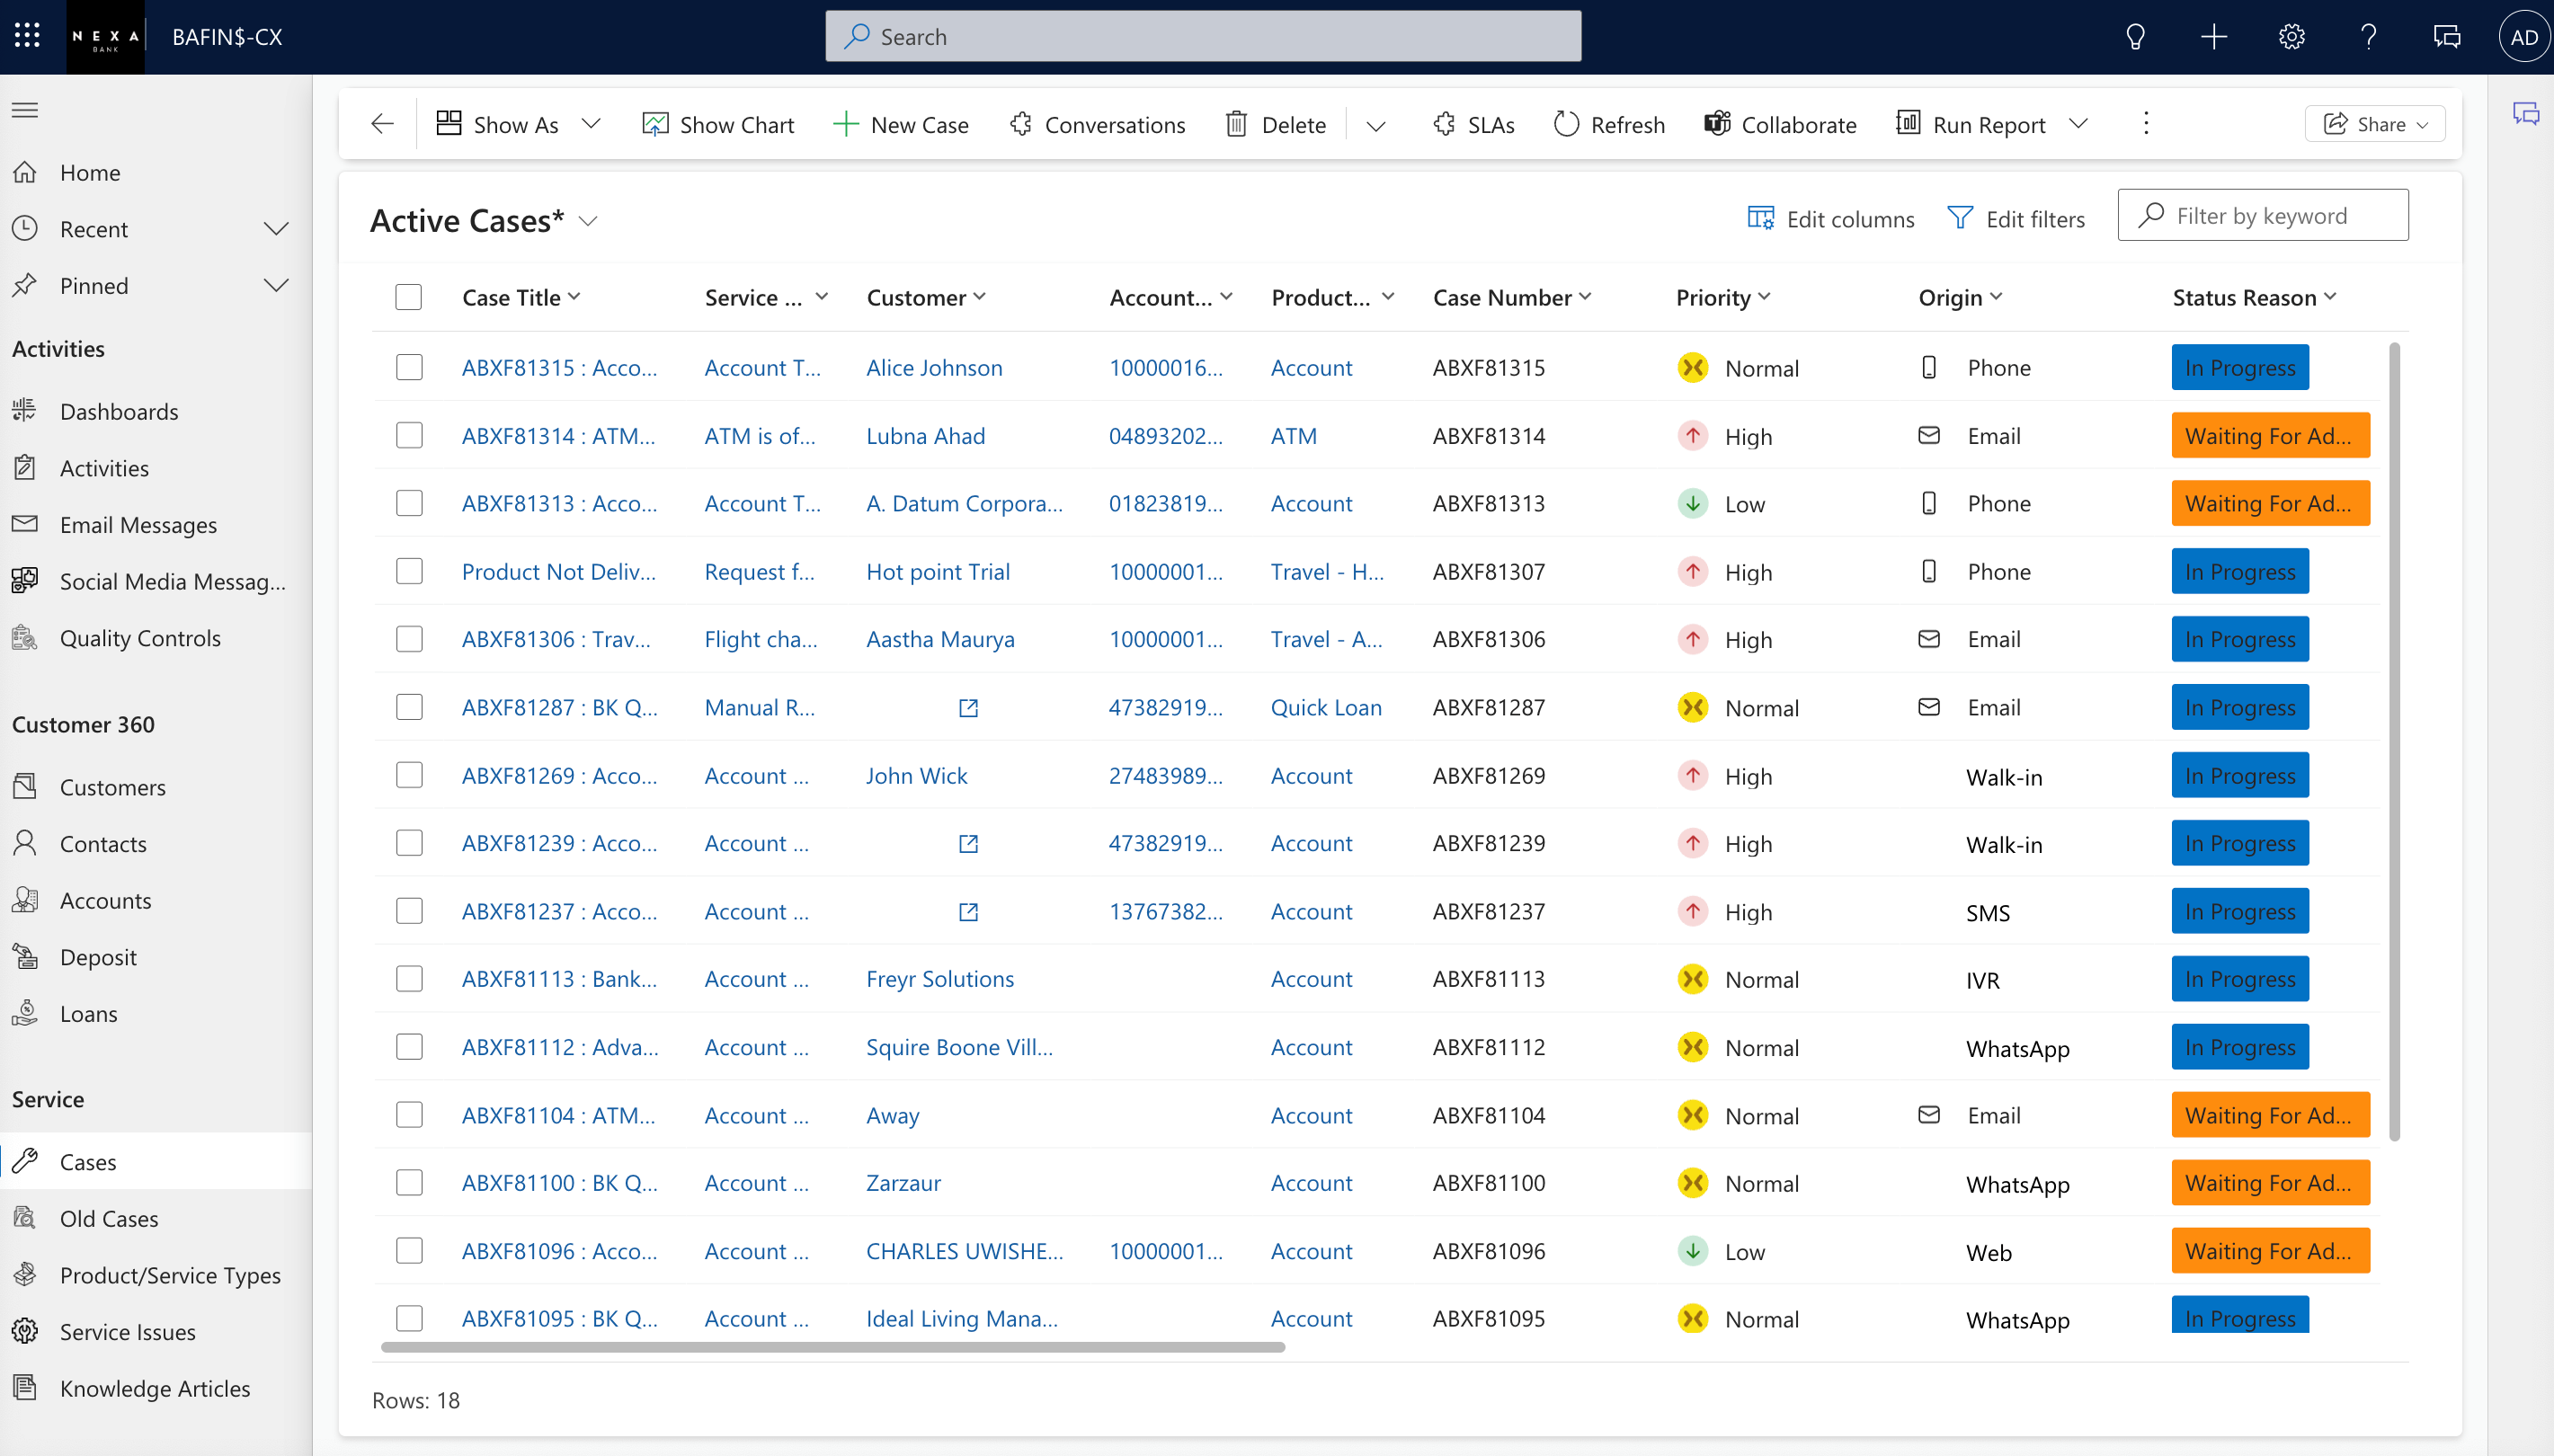Open the help question mark icon

pos(2369,37)
